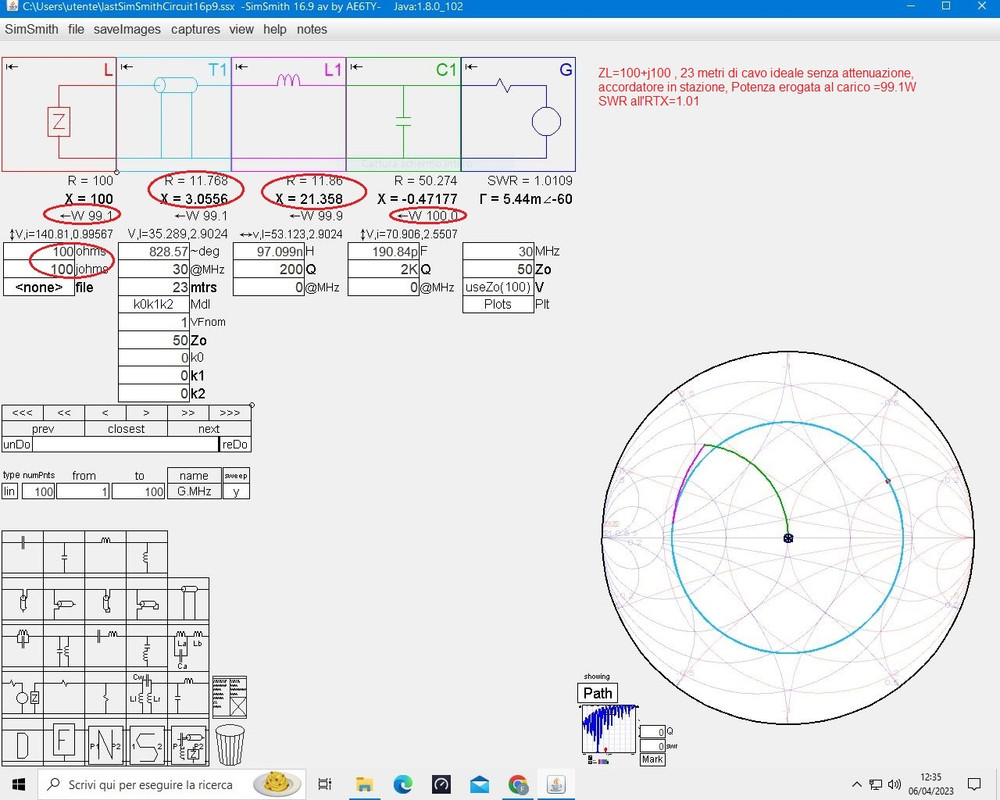1000x800 pixels.
Task: Click the text block icon above trash
Action: [229, 697]
